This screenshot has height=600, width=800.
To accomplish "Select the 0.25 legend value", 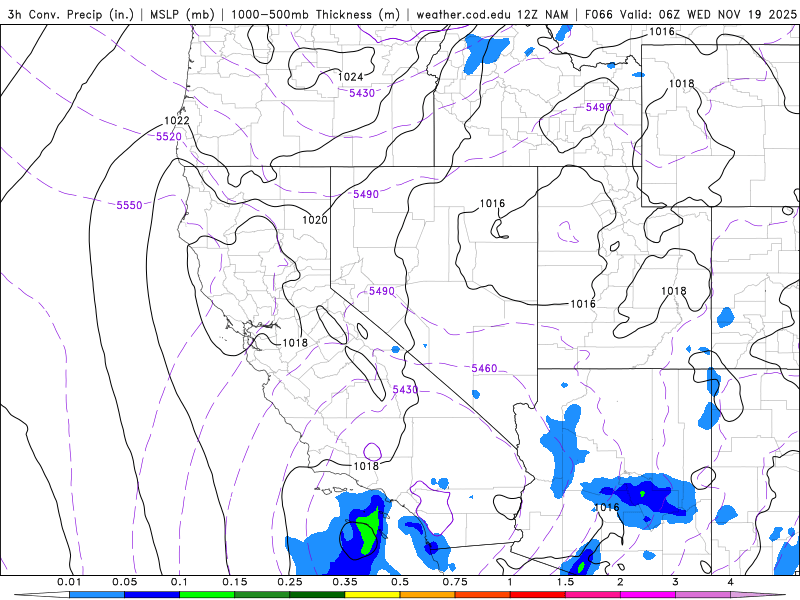I will coord(290,582).
